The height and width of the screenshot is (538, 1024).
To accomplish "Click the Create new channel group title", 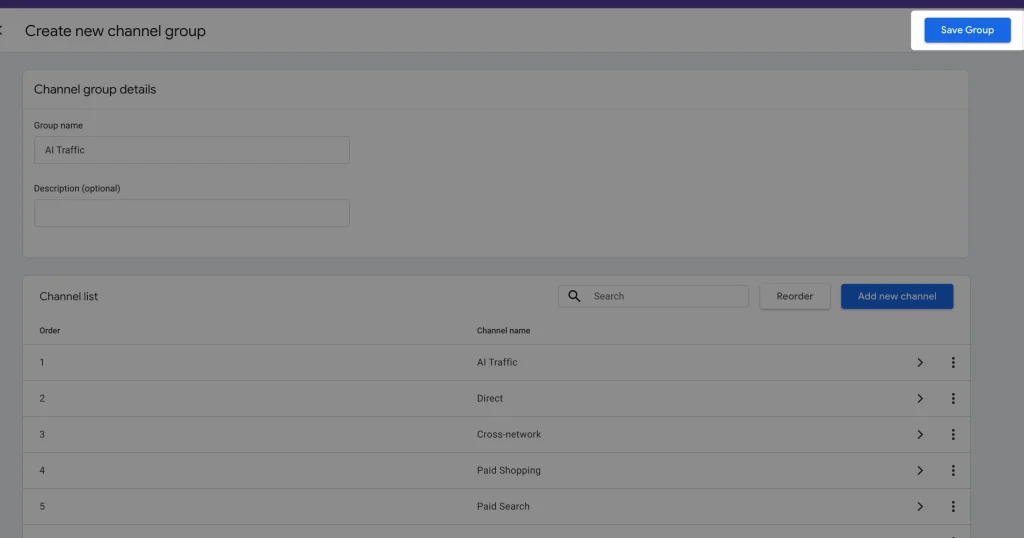I will pyautogui.click(x=115, y=31).
